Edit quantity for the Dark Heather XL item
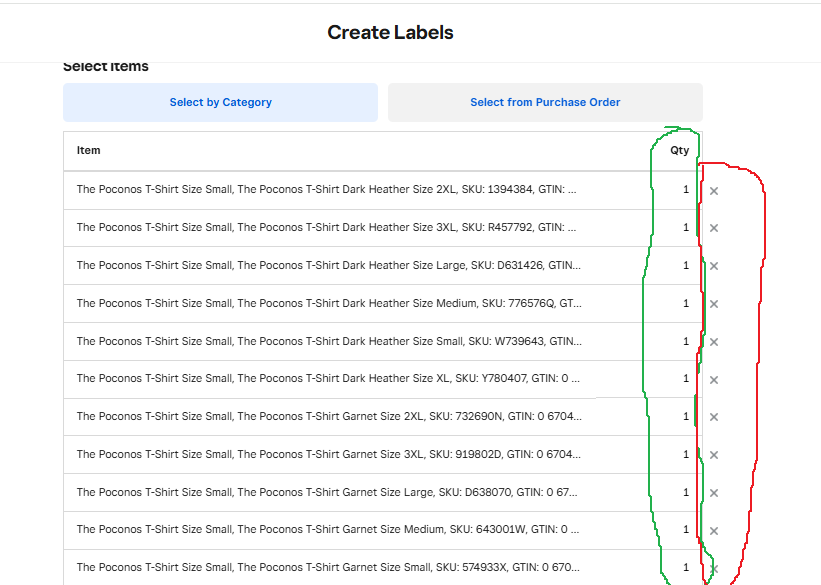 point(685,379)
